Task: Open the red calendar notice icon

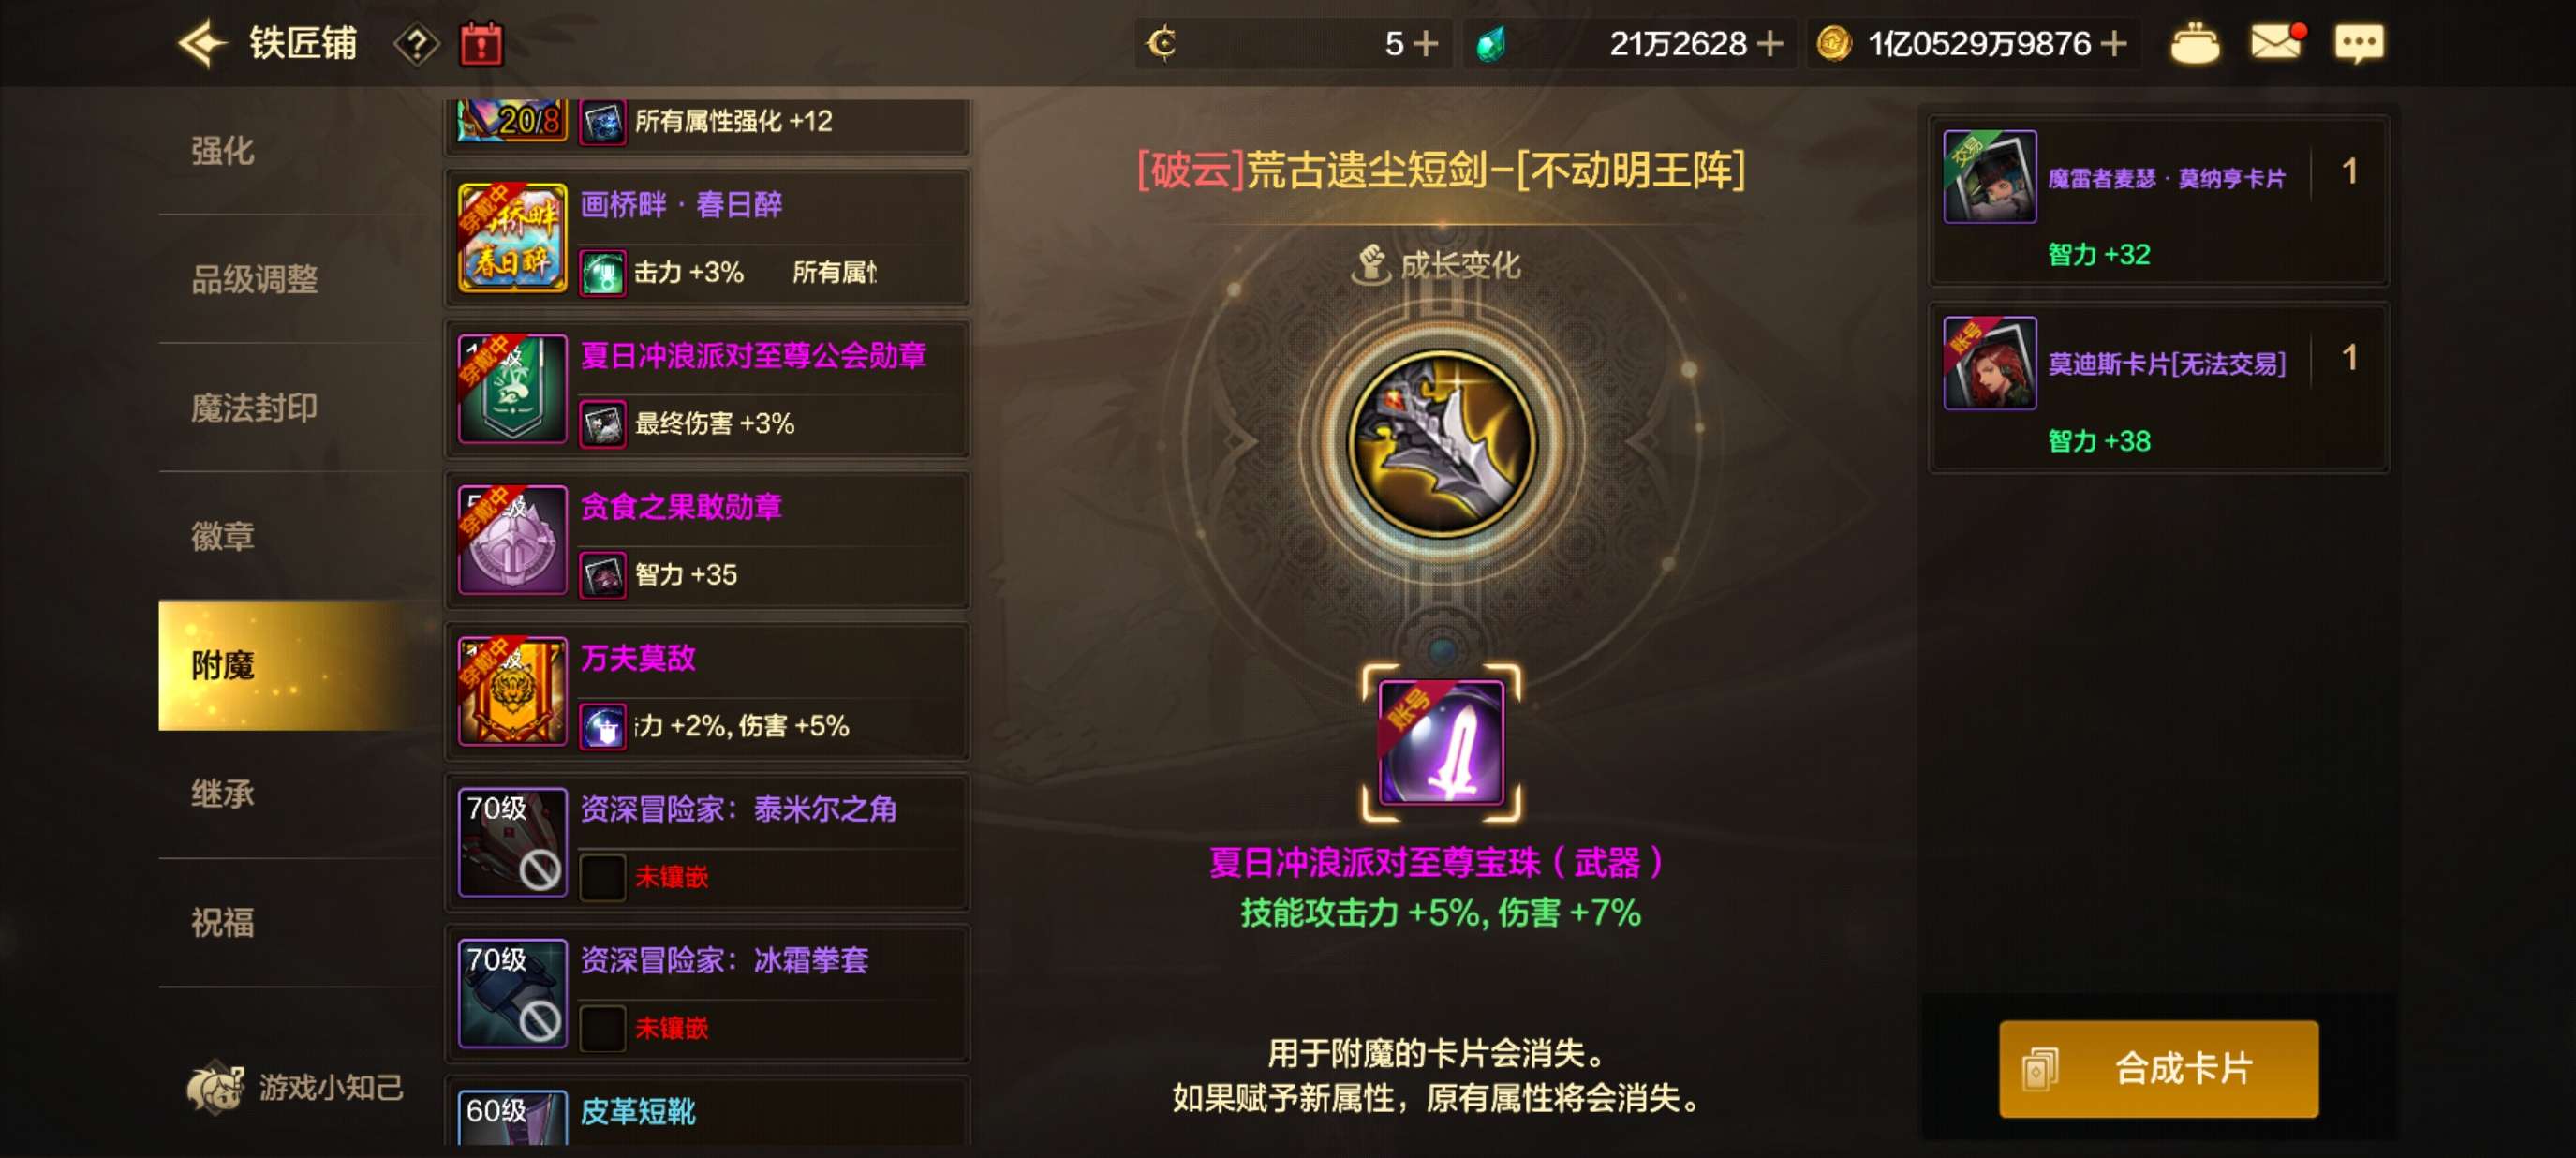Action: [481, 44]
